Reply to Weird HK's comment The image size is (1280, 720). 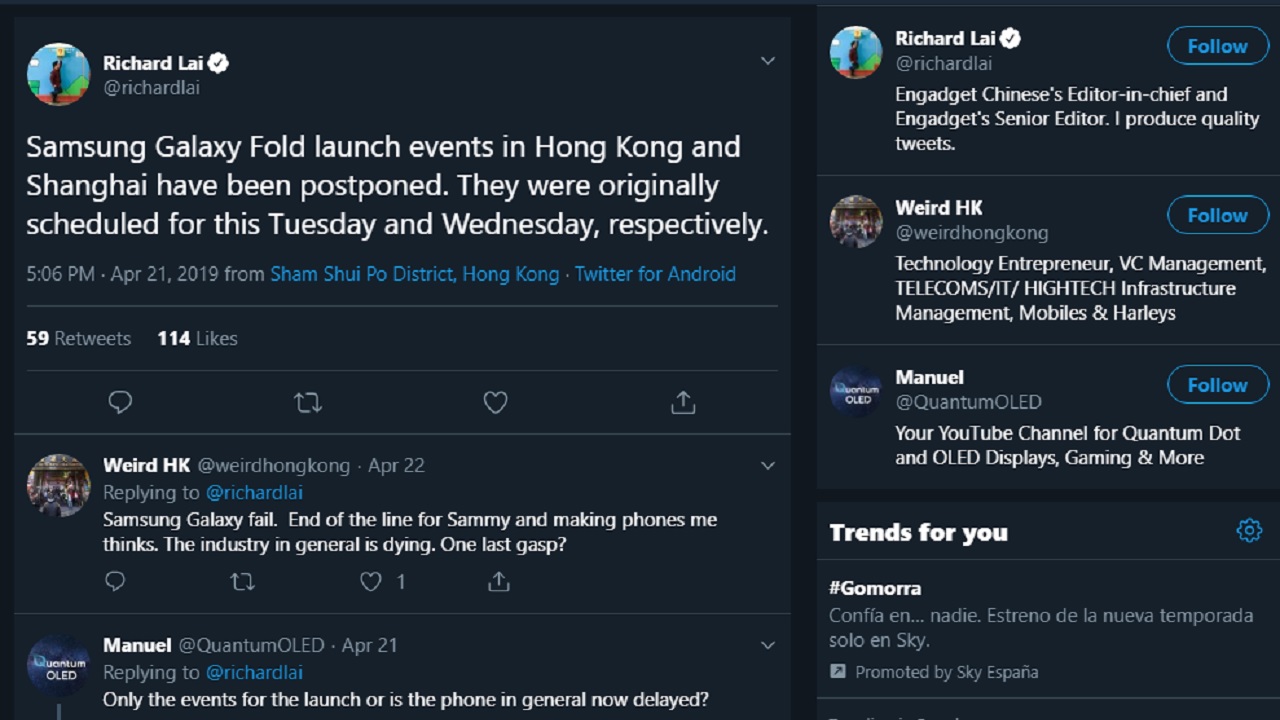click(115, 581)
